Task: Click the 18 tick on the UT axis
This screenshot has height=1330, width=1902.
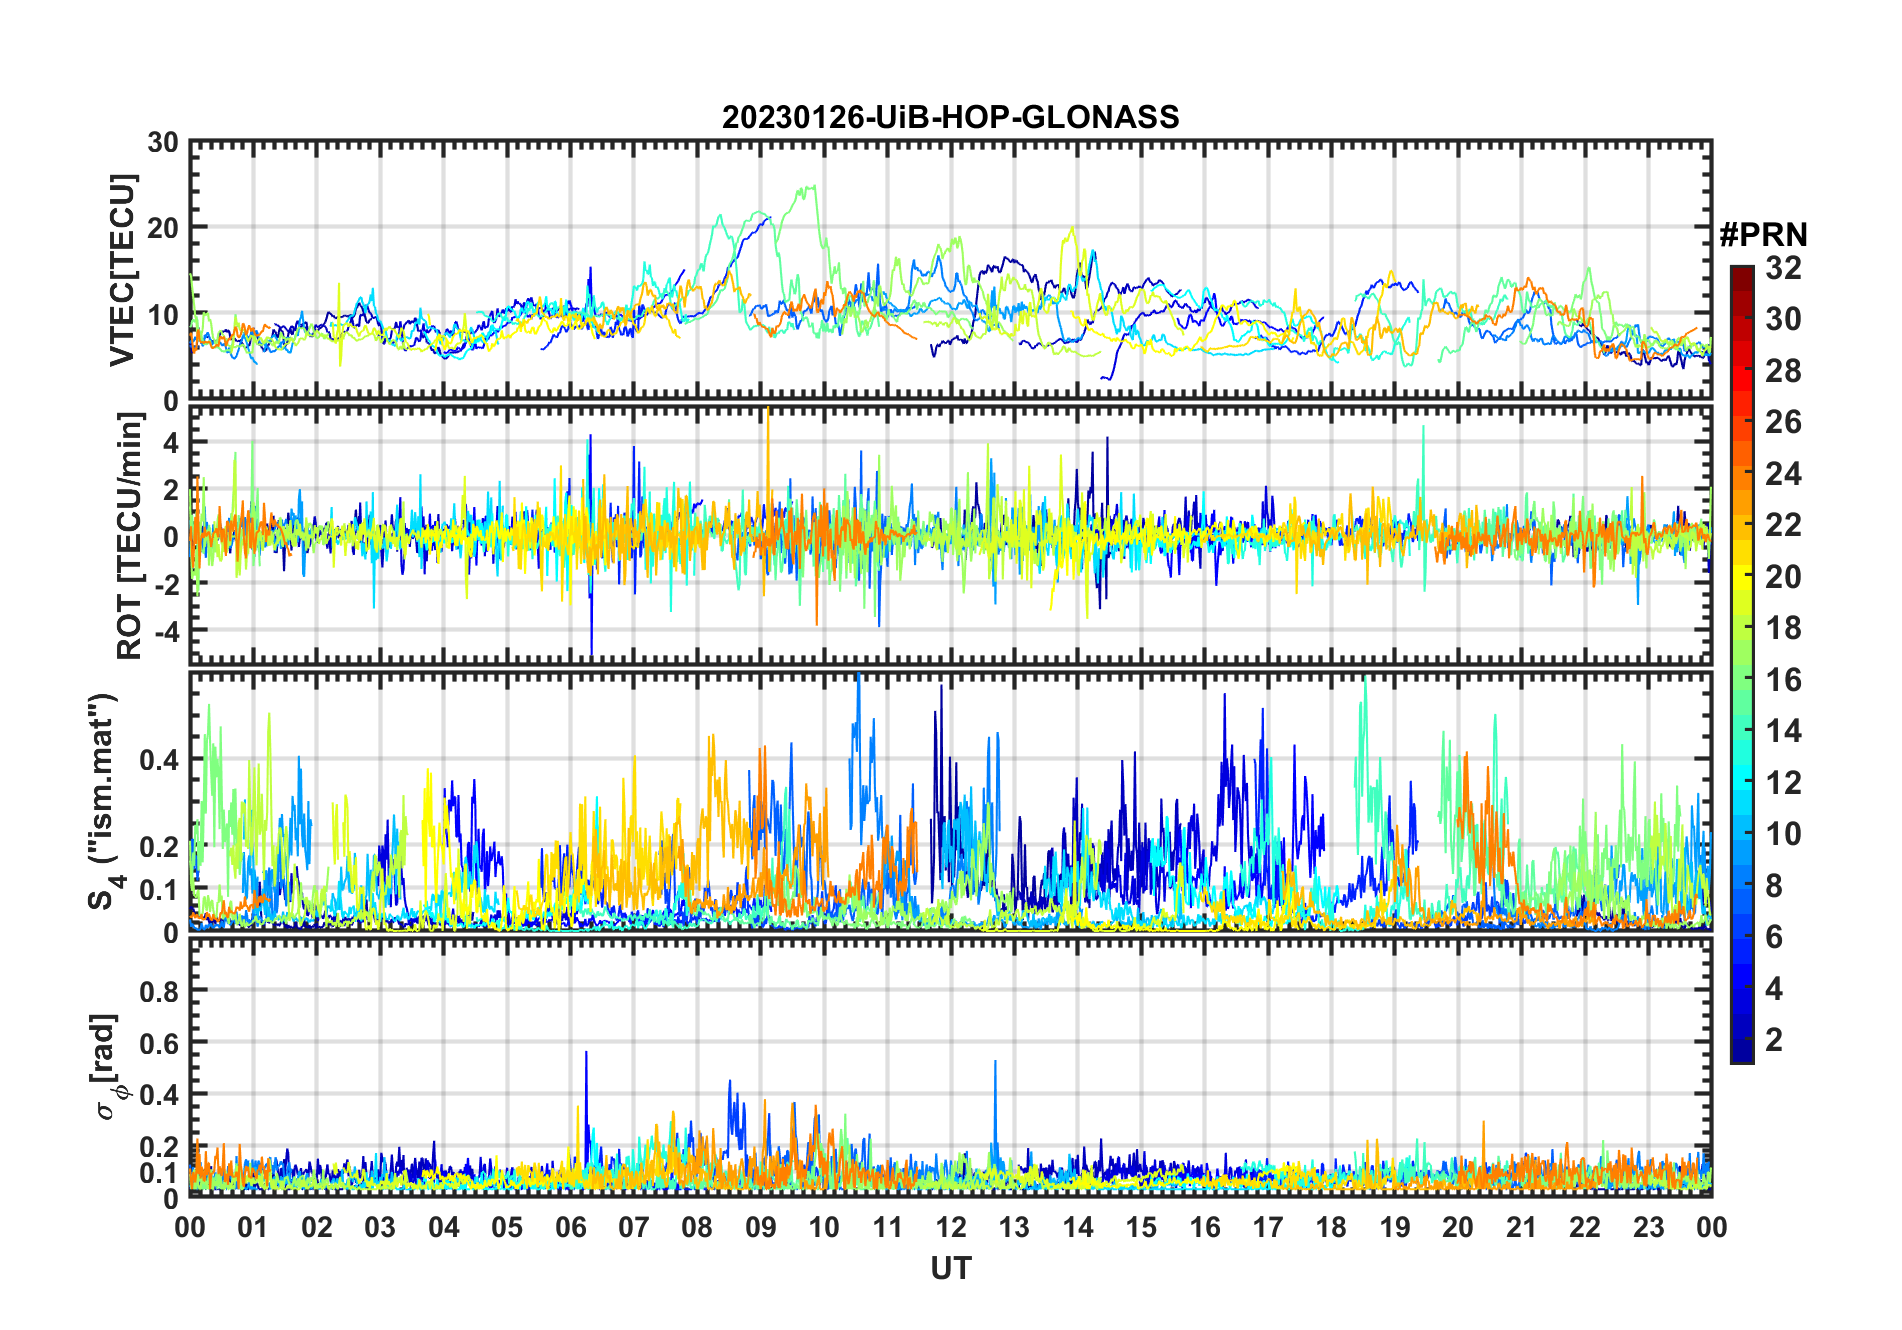Action: click(x=1331, y=1227)
